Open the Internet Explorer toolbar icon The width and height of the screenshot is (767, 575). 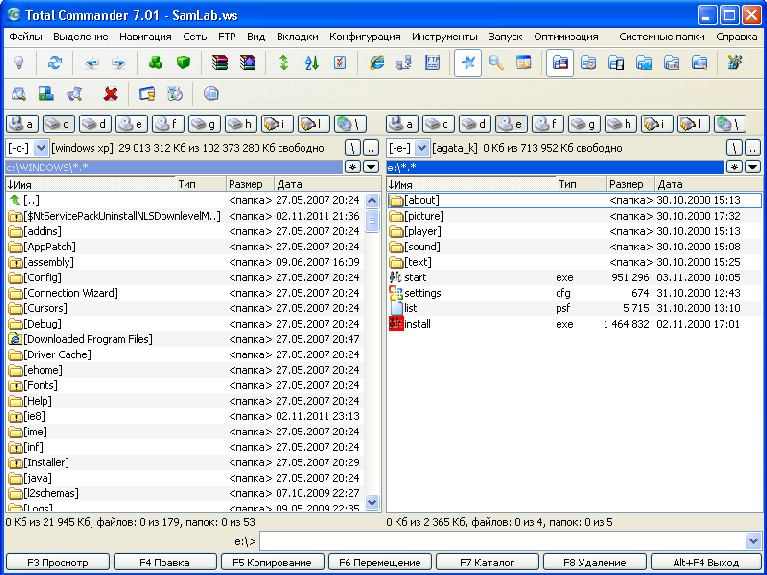(376, 63)
